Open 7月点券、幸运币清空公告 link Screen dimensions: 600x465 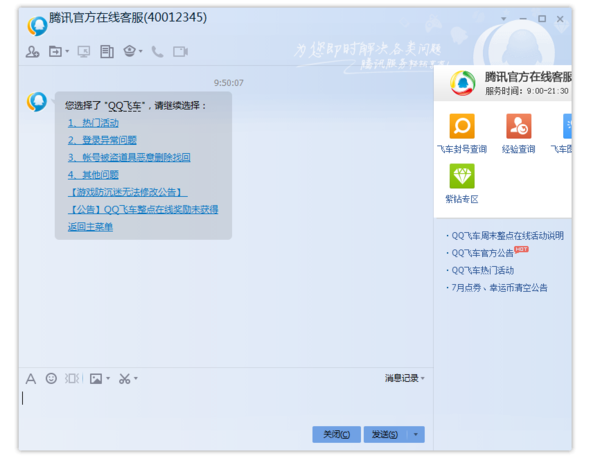coord(499,288)
